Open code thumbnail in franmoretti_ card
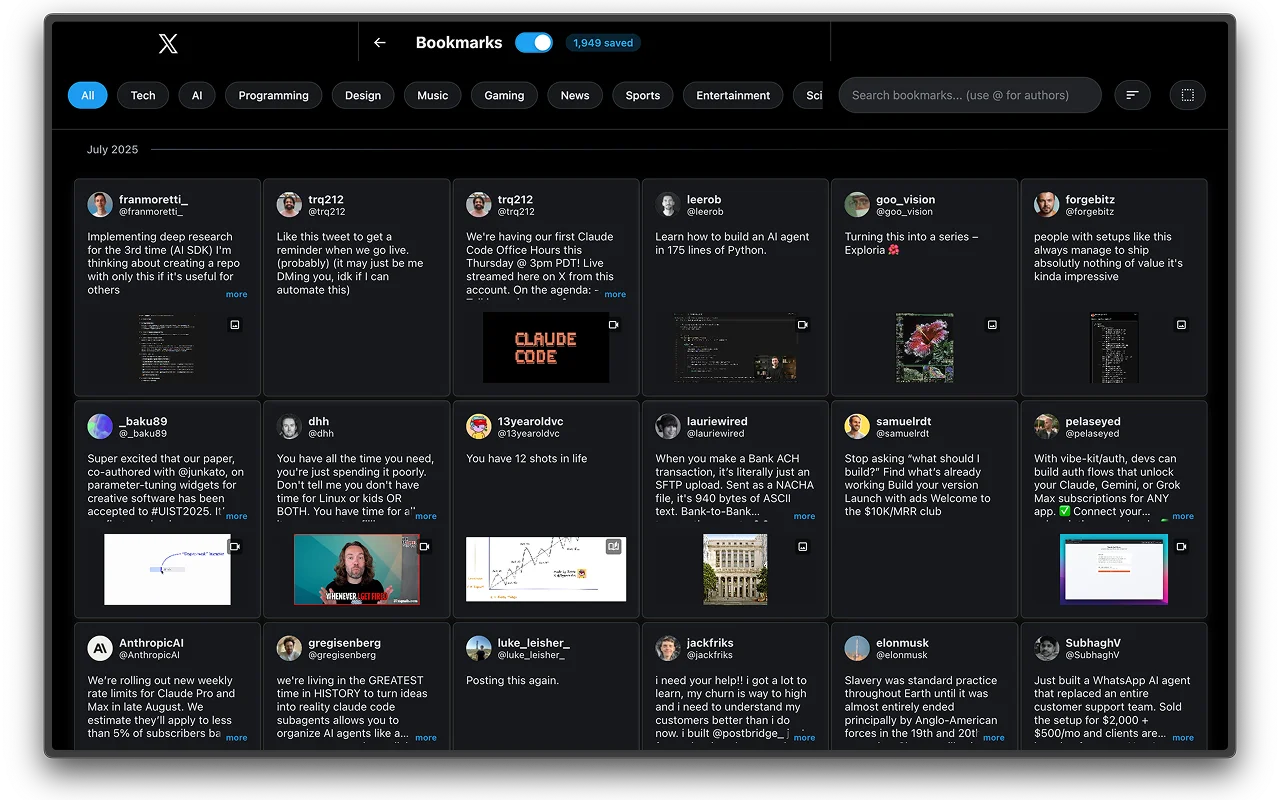Image resolution: width=1280 pixels, height=800 pixels. tap(167, 347)
